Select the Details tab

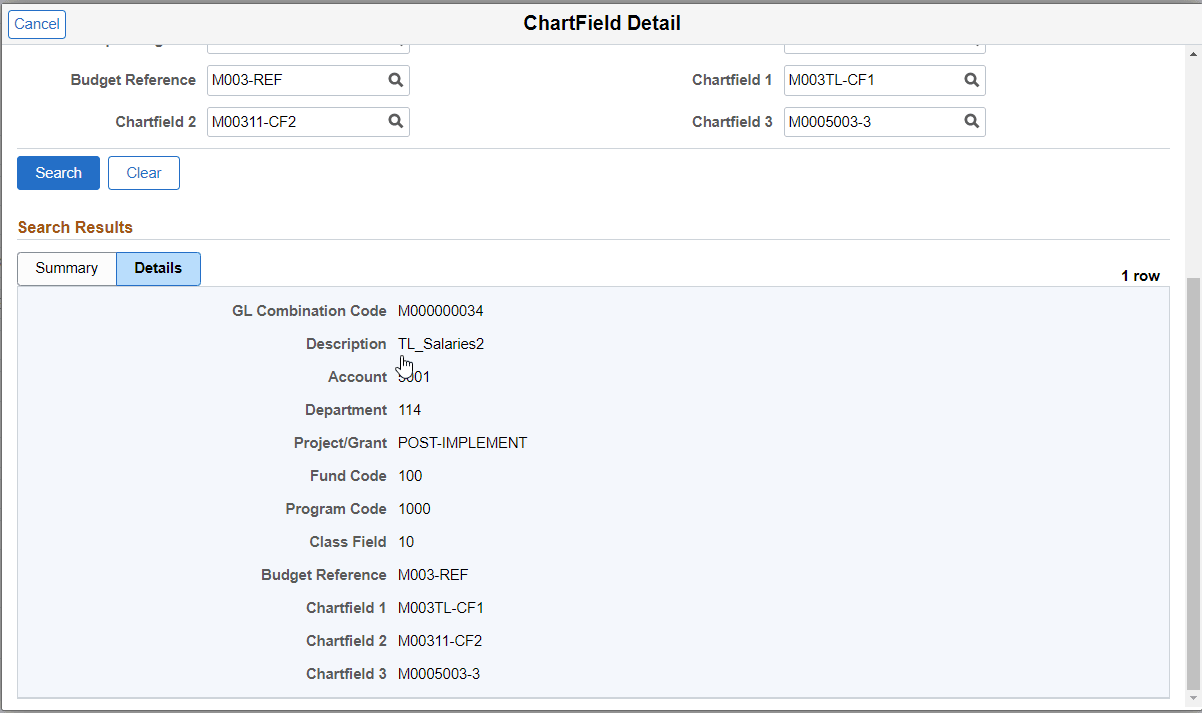(x=157, y=268)
